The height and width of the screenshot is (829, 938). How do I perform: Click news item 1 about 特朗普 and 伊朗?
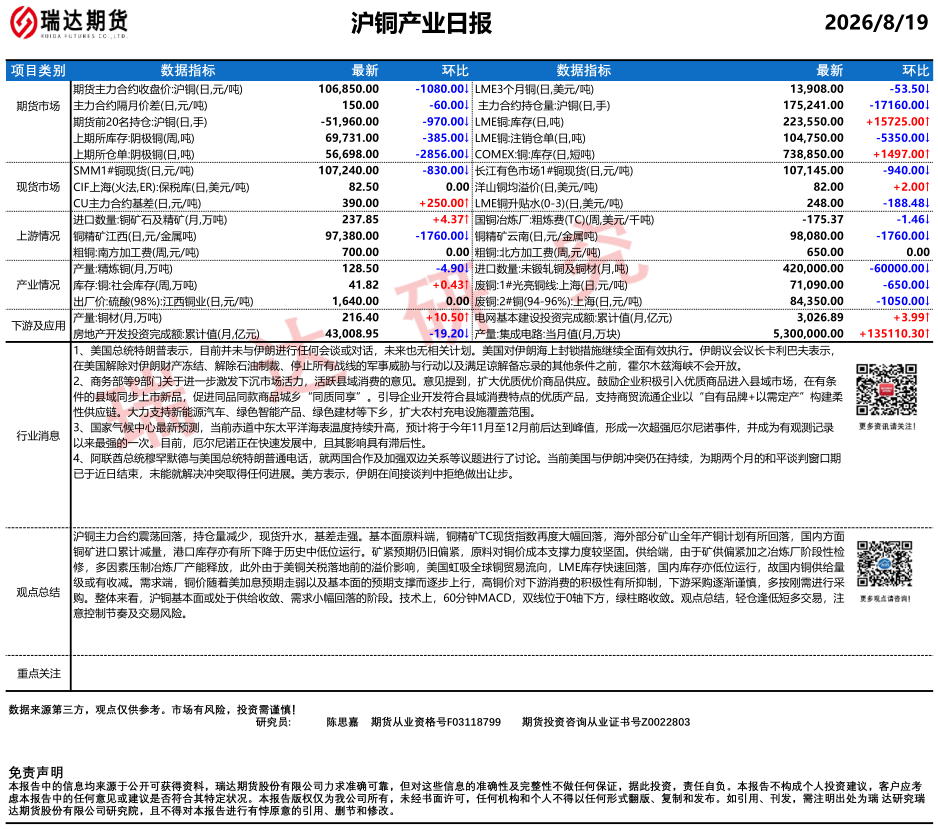[453, 358]
